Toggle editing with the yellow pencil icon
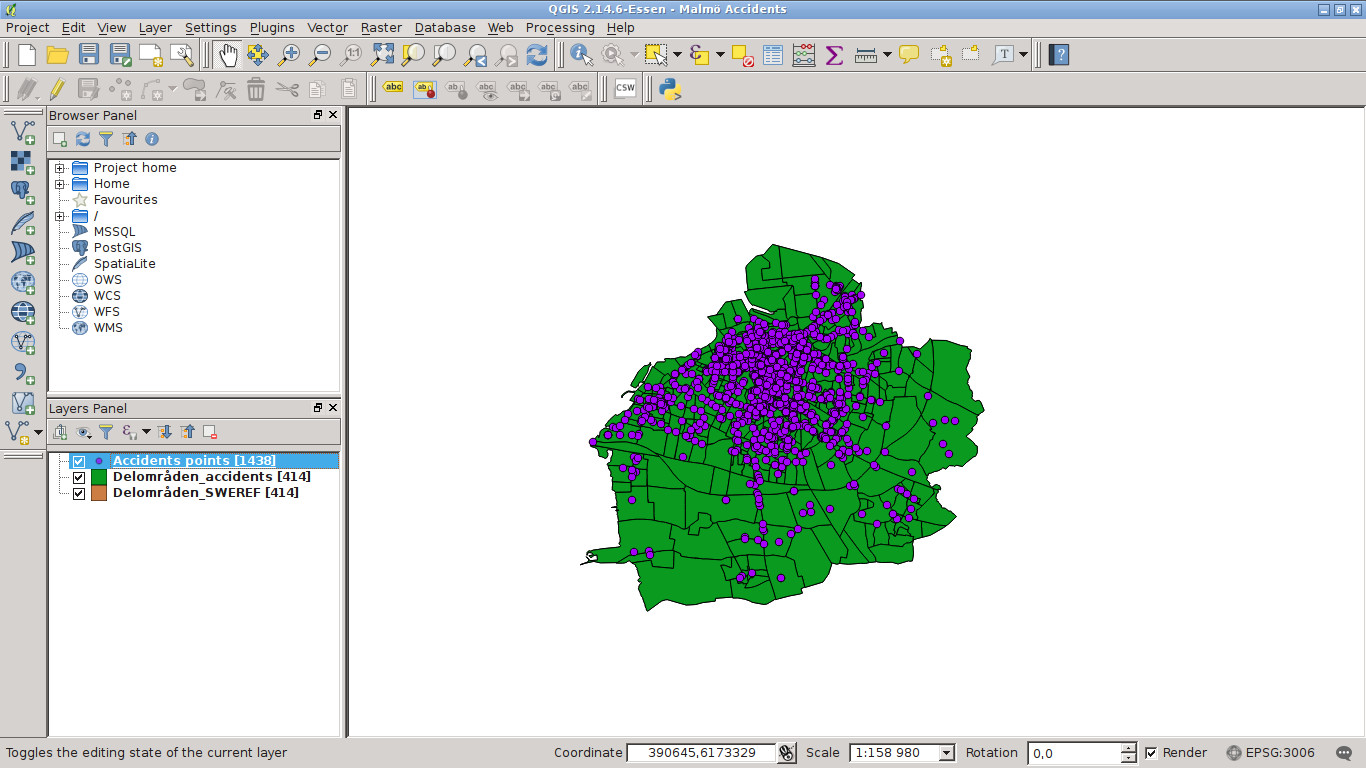 [57, 89]
